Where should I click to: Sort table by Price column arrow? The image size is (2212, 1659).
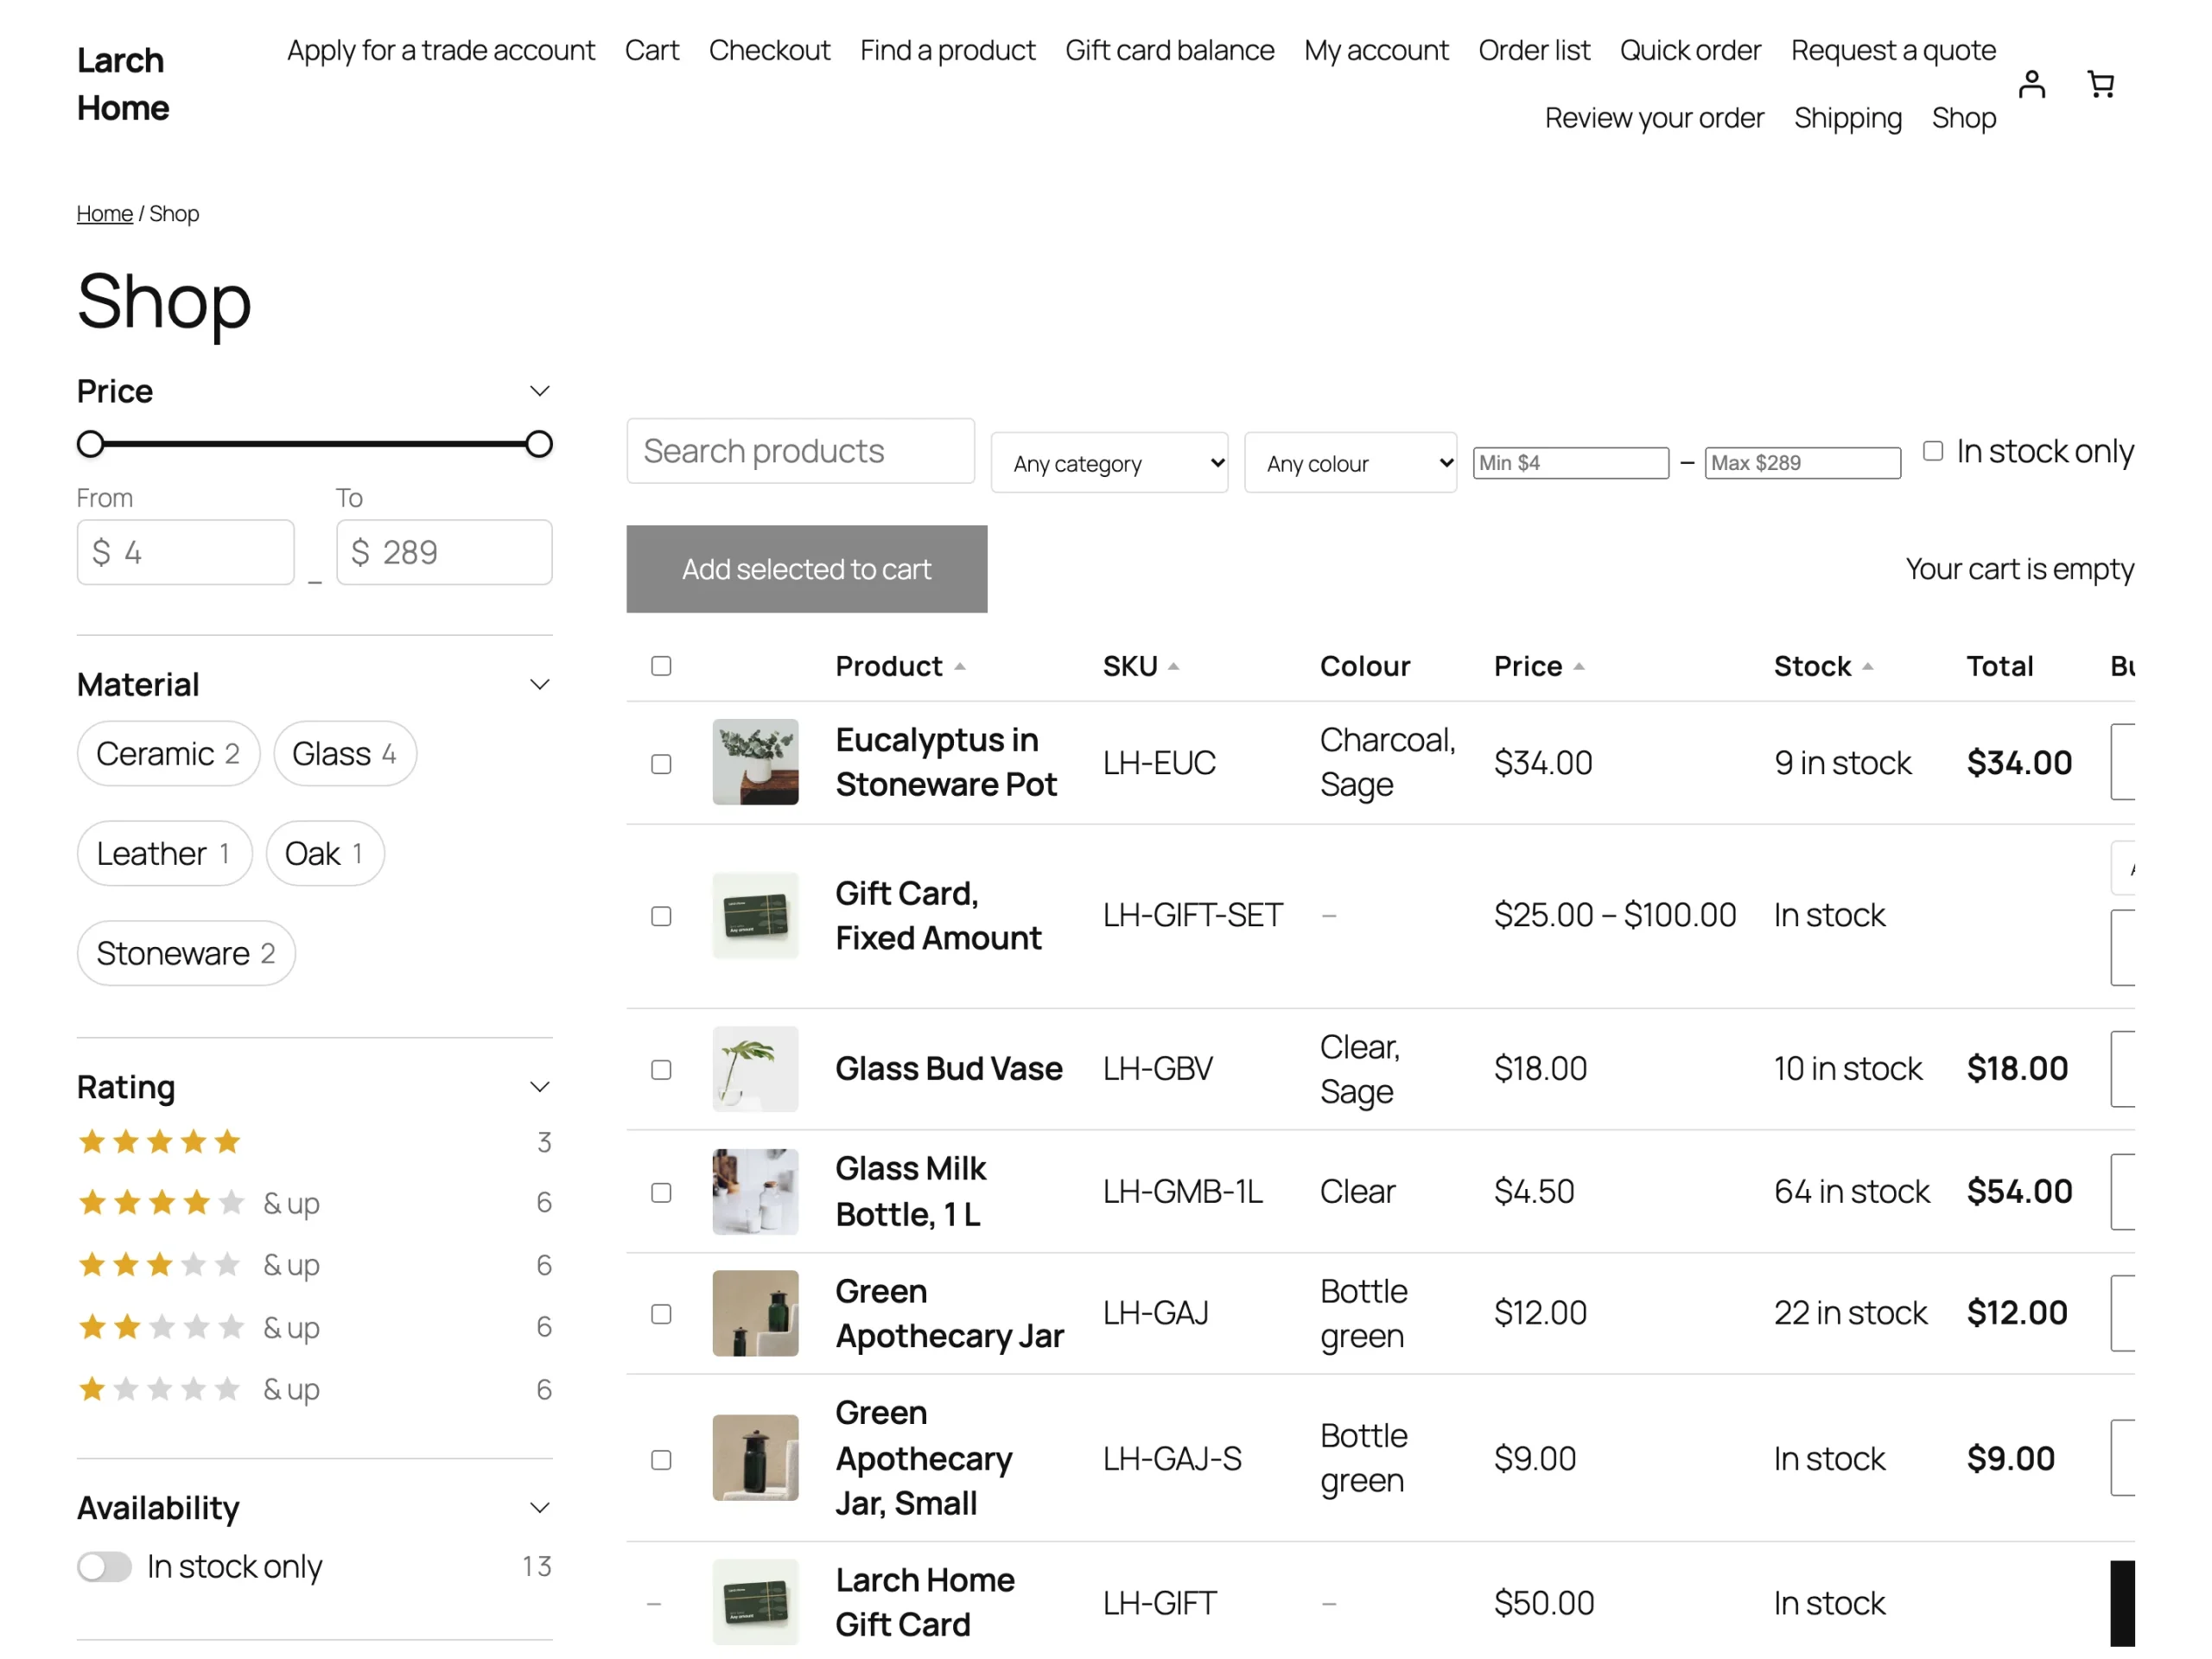click(1578, 666)
